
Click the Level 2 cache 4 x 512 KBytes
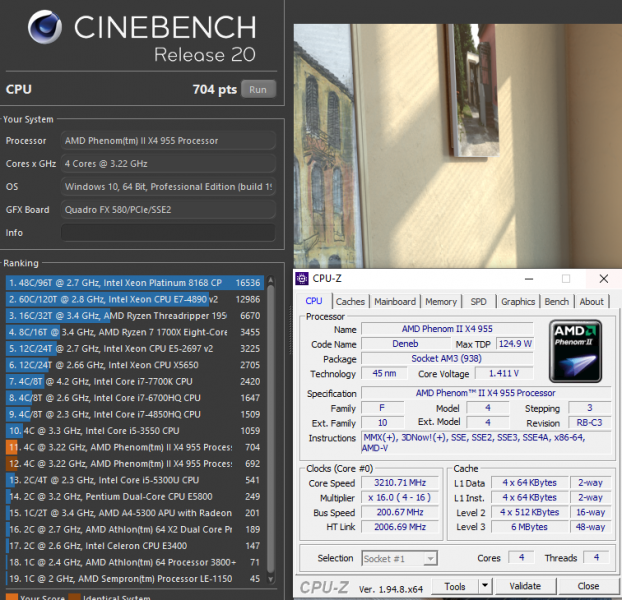(529, 512)
